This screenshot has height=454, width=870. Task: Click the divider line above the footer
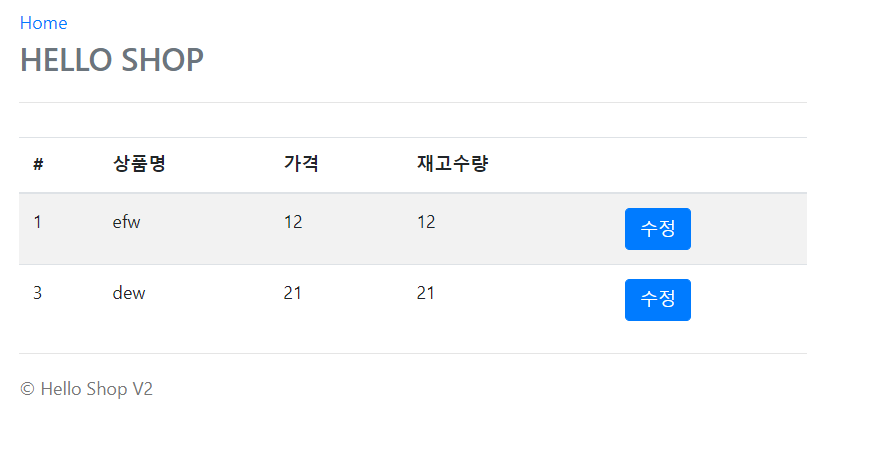click(x=412, y=353)
